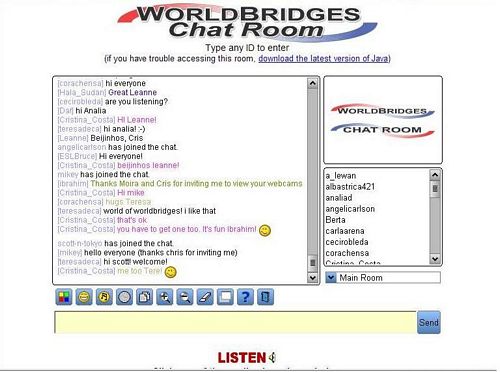This screenshot has width=500, height=372.
Task: Click into the yellow message input field
Action: coord(235,322)
